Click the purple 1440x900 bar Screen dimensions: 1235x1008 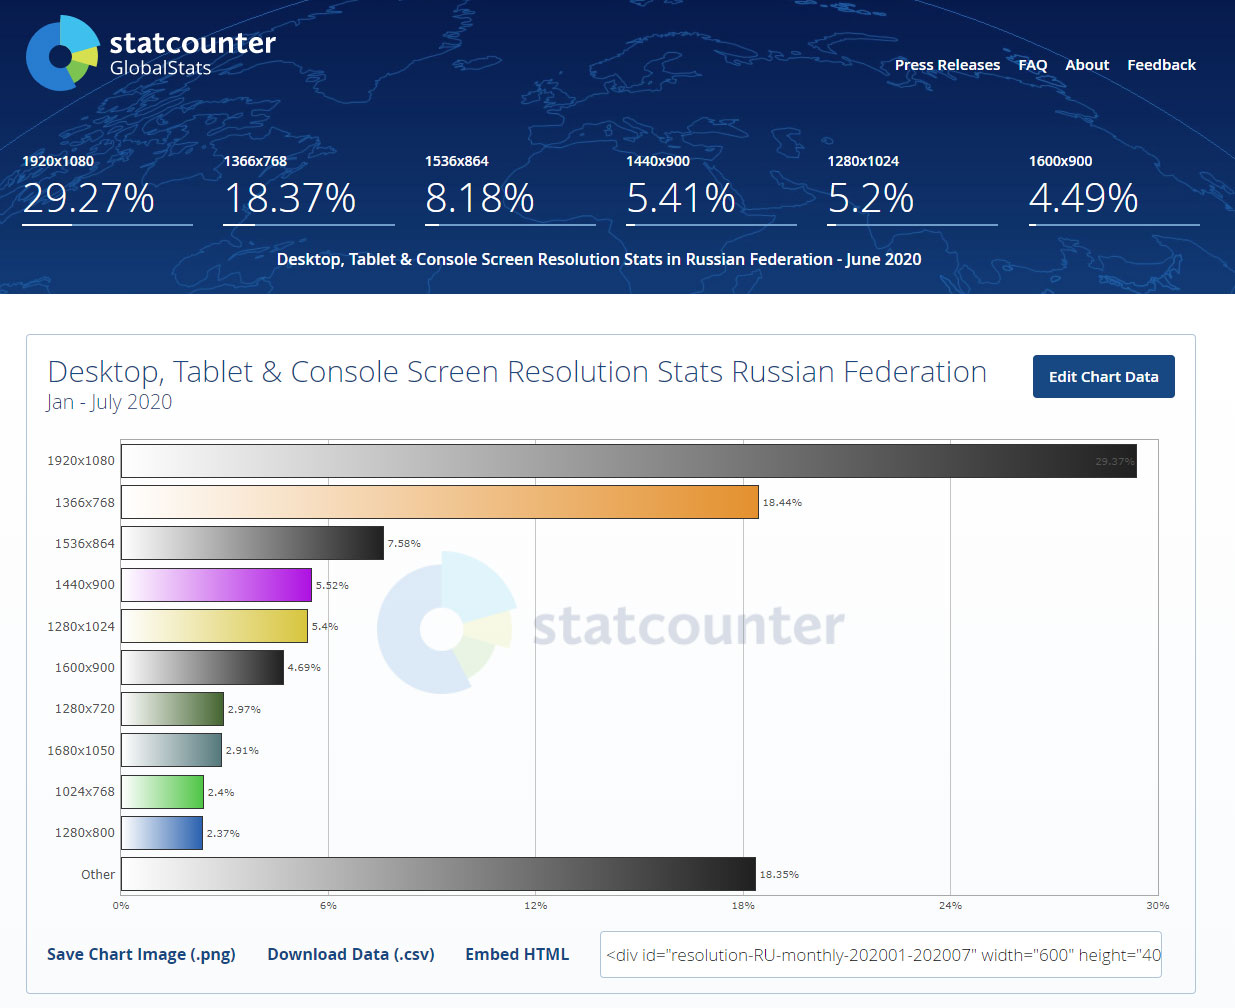pyautogui.click(x=216, y=585)
